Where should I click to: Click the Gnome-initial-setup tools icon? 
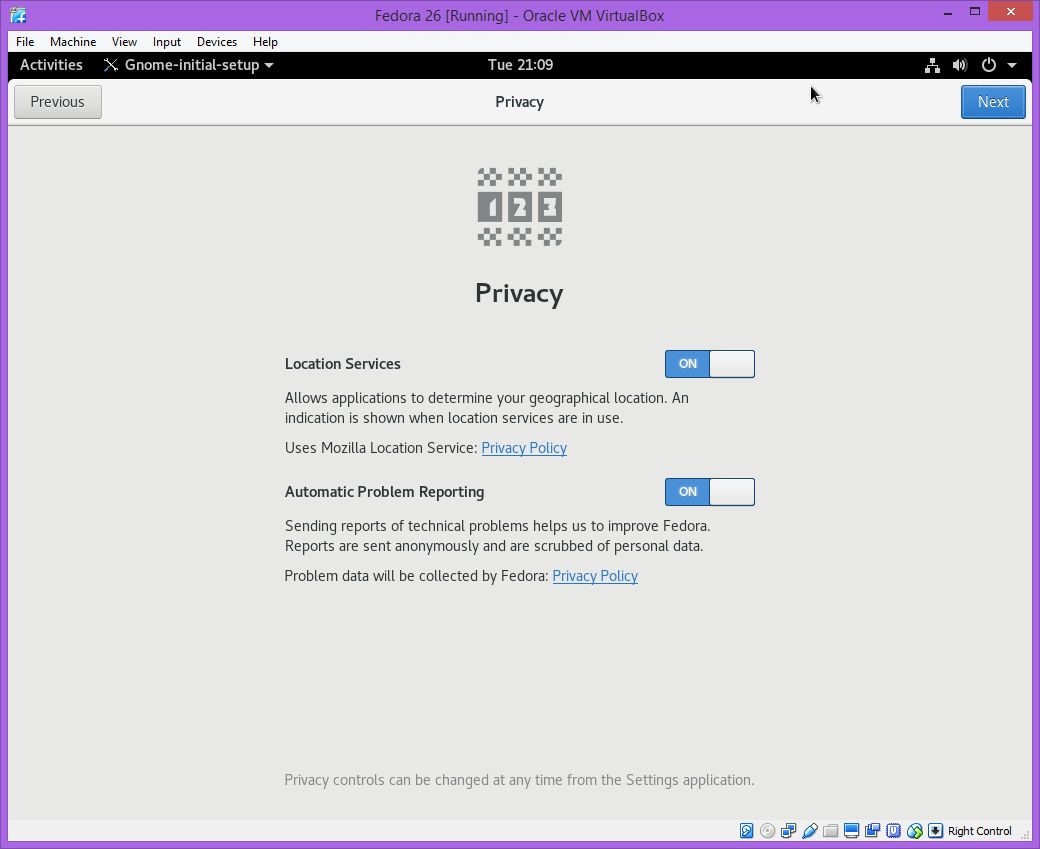[x=111, y=65]
